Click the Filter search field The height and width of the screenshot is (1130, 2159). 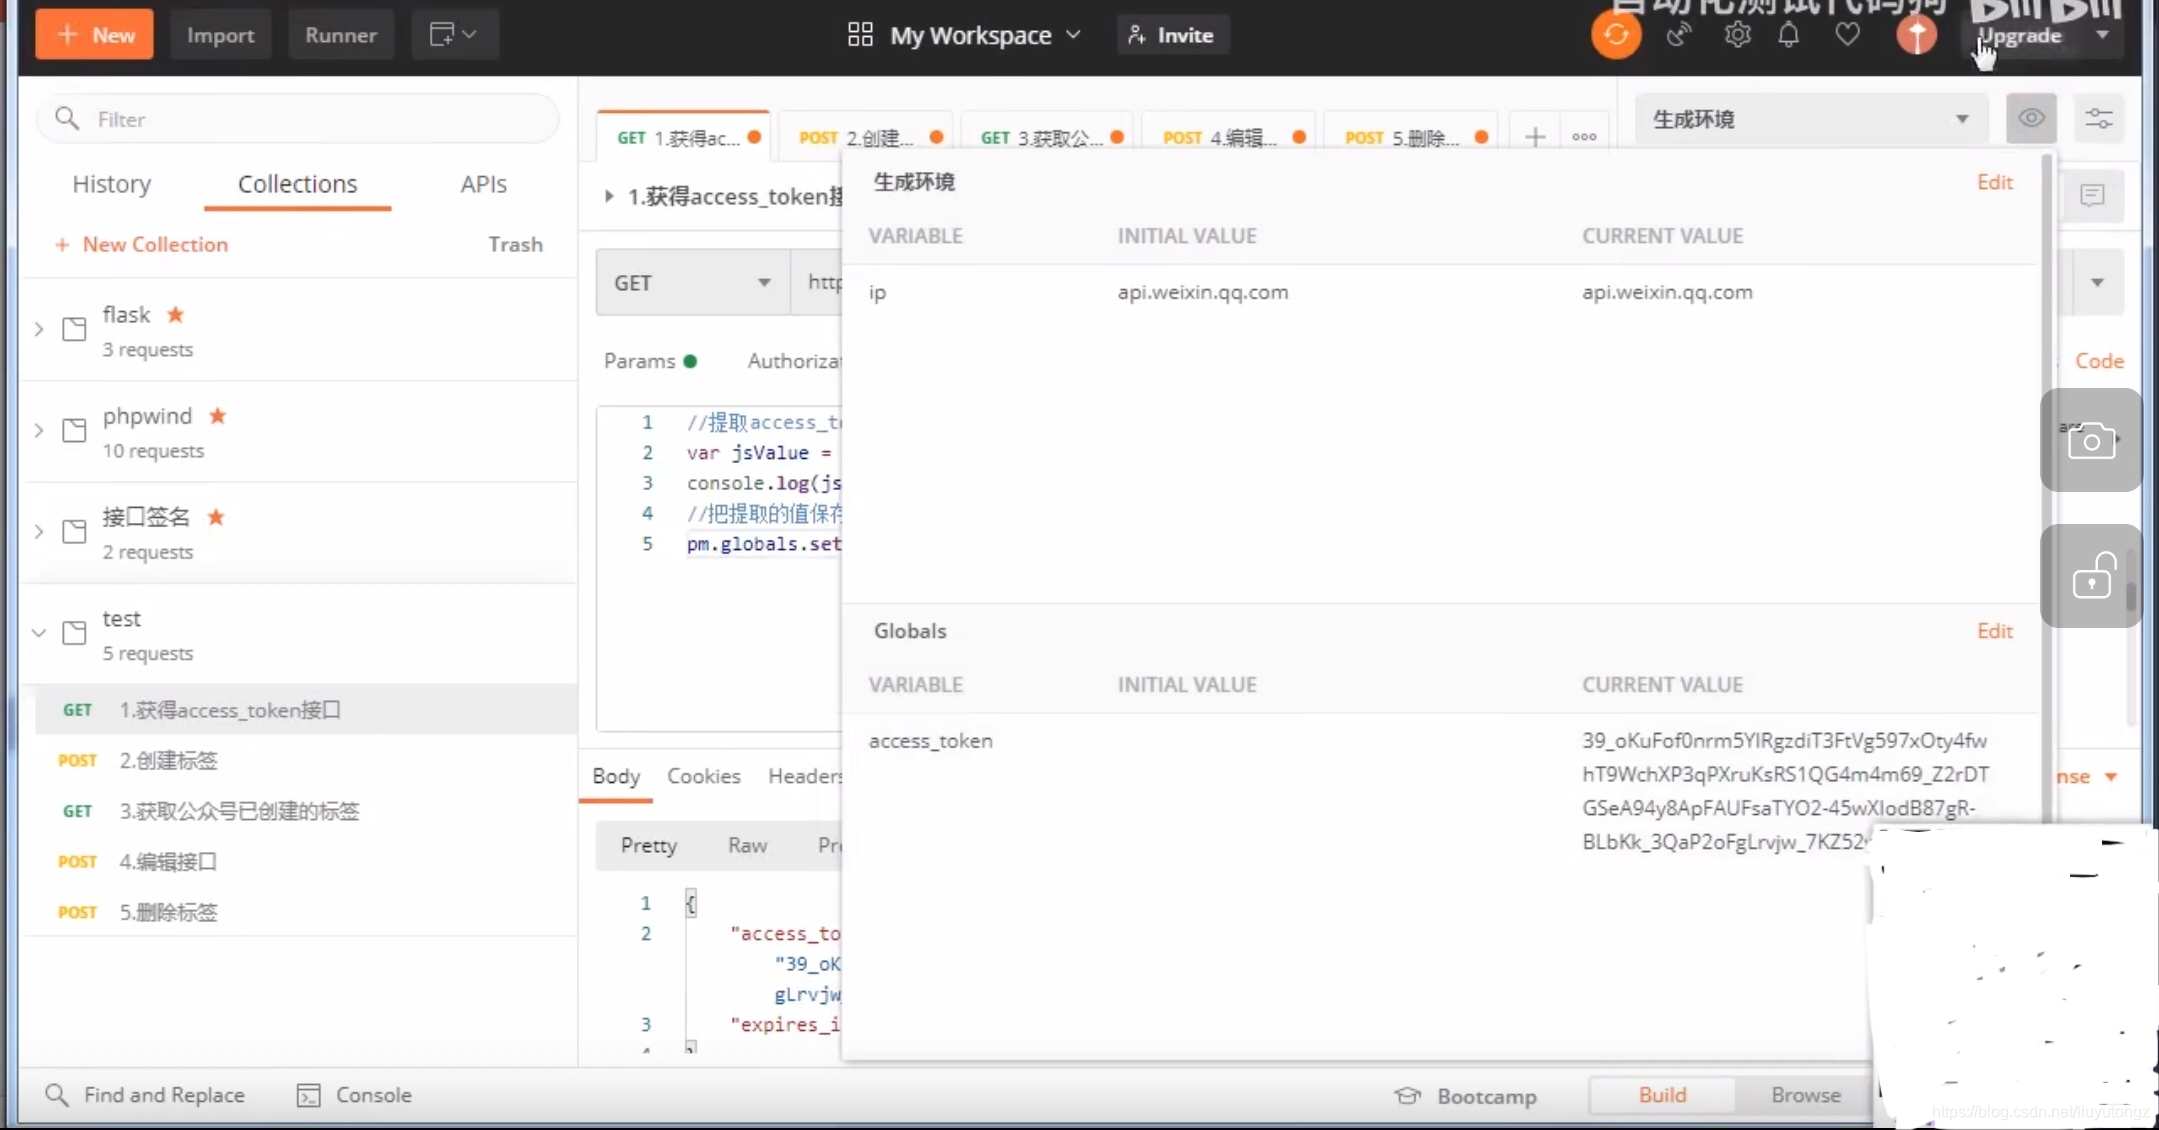coord(300,119)
